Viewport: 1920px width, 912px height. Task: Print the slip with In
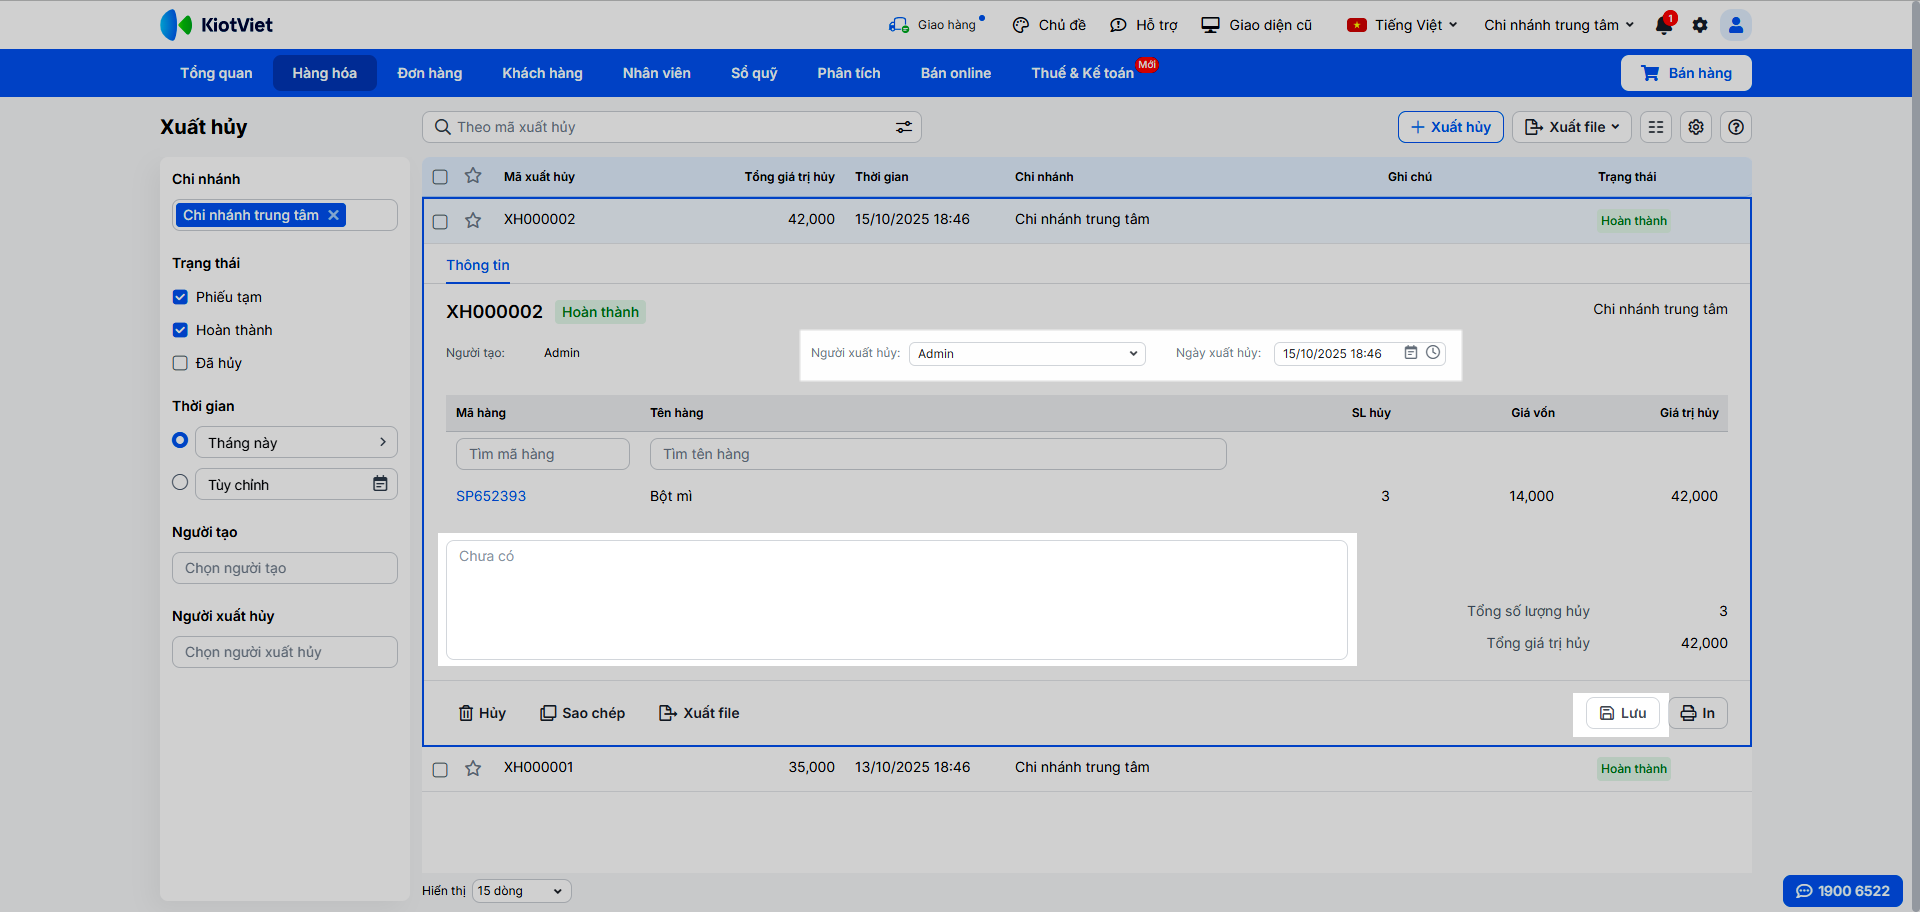pos(1698,713)
